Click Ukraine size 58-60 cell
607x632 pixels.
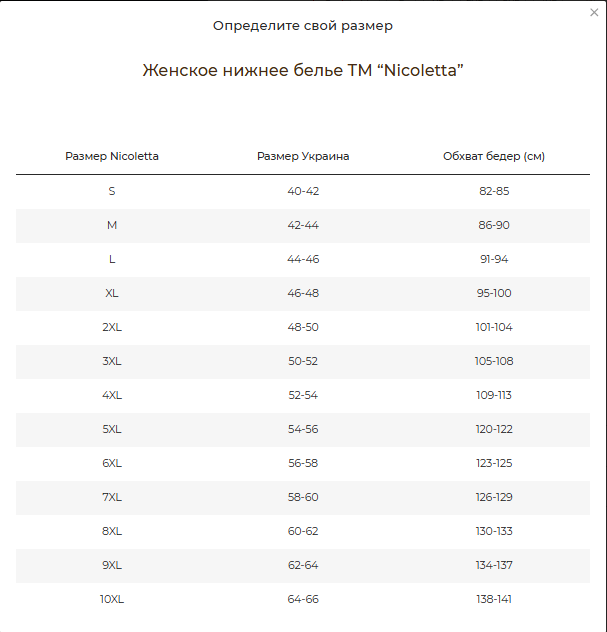303,497
